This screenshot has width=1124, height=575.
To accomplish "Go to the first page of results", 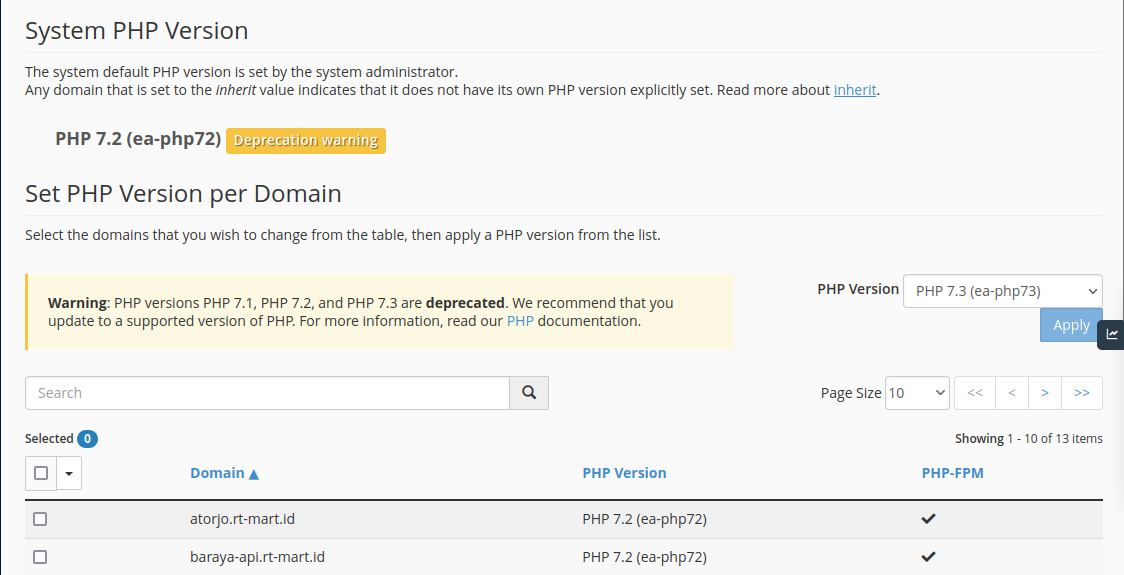I will [975, 393].
